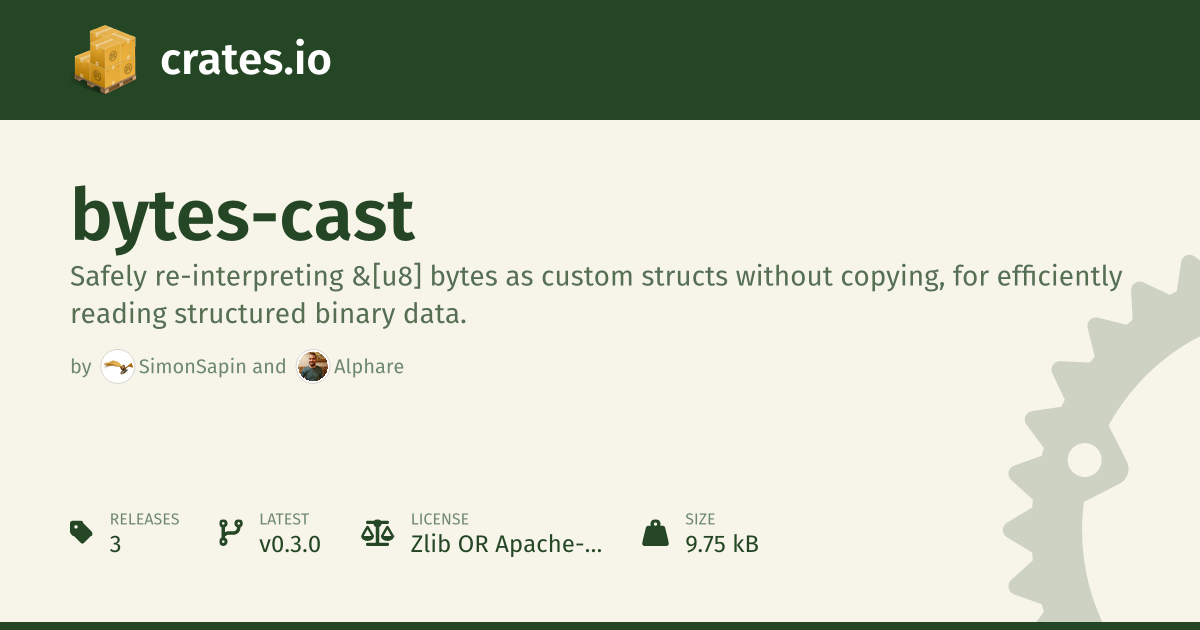Select the LATEST label
This screenshot has width=1200, height=630.
pyautogui.click(x=284, y=519)
